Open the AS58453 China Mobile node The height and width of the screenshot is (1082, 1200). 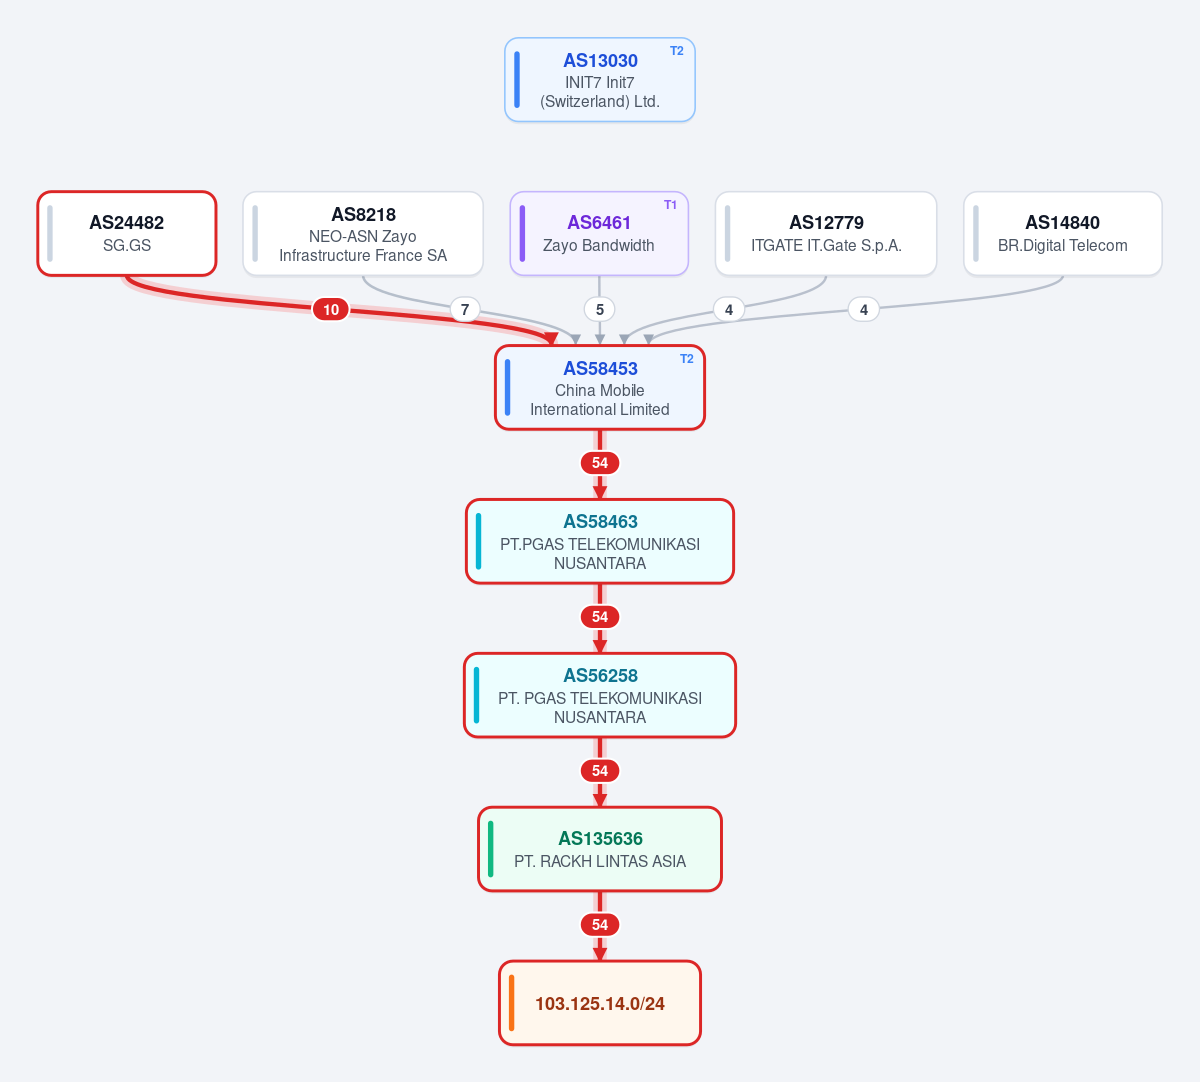[x=600, y=388]
